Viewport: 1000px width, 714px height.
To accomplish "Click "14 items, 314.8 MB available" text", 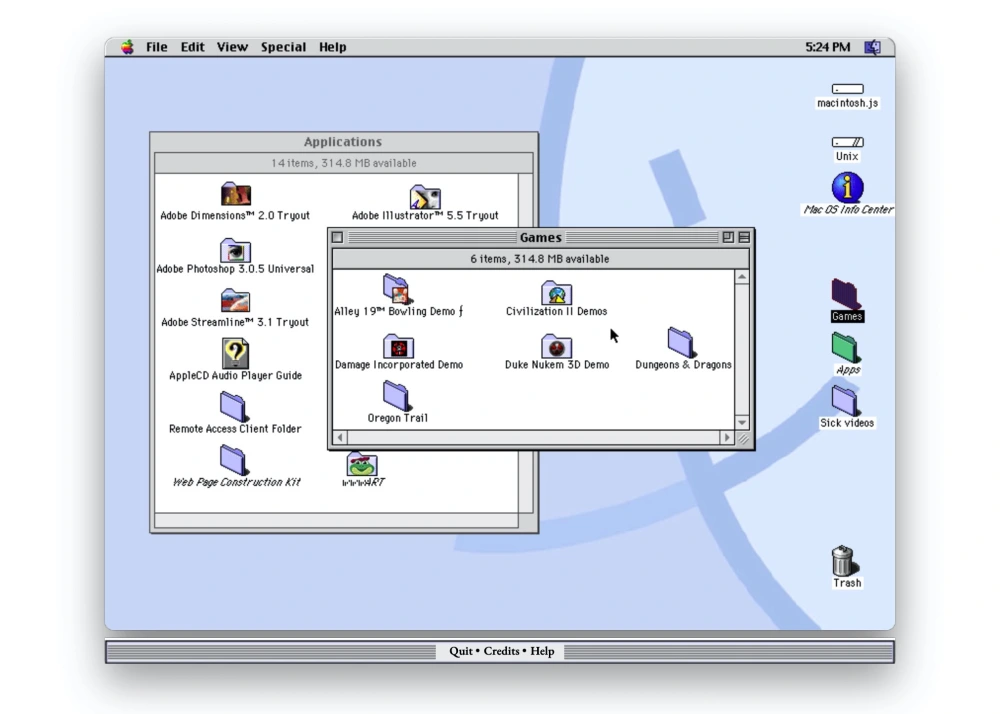I will pyautogui.click(x=344, y=163).
